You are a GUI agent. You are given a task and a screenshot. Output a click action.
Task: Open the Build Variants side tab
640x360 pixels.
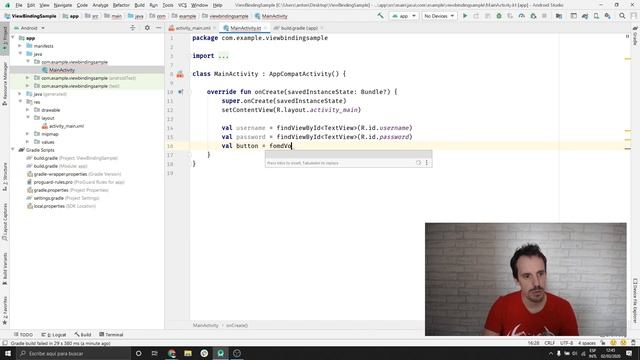point(5,269)
